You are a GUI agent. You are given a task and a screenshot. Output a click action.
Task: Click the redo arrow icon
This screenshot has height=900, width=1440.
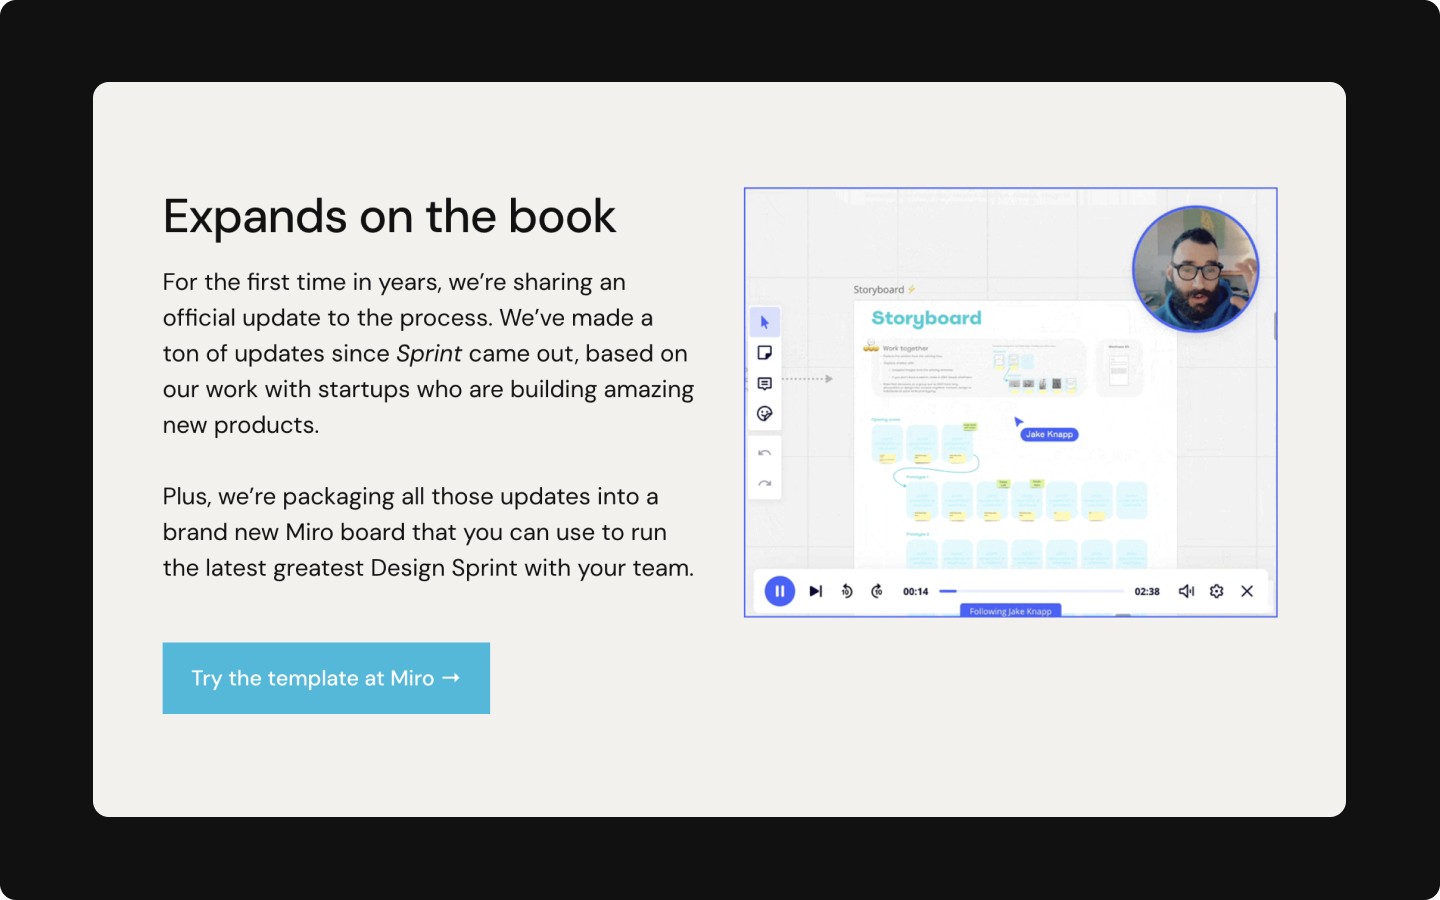(765, 484)
